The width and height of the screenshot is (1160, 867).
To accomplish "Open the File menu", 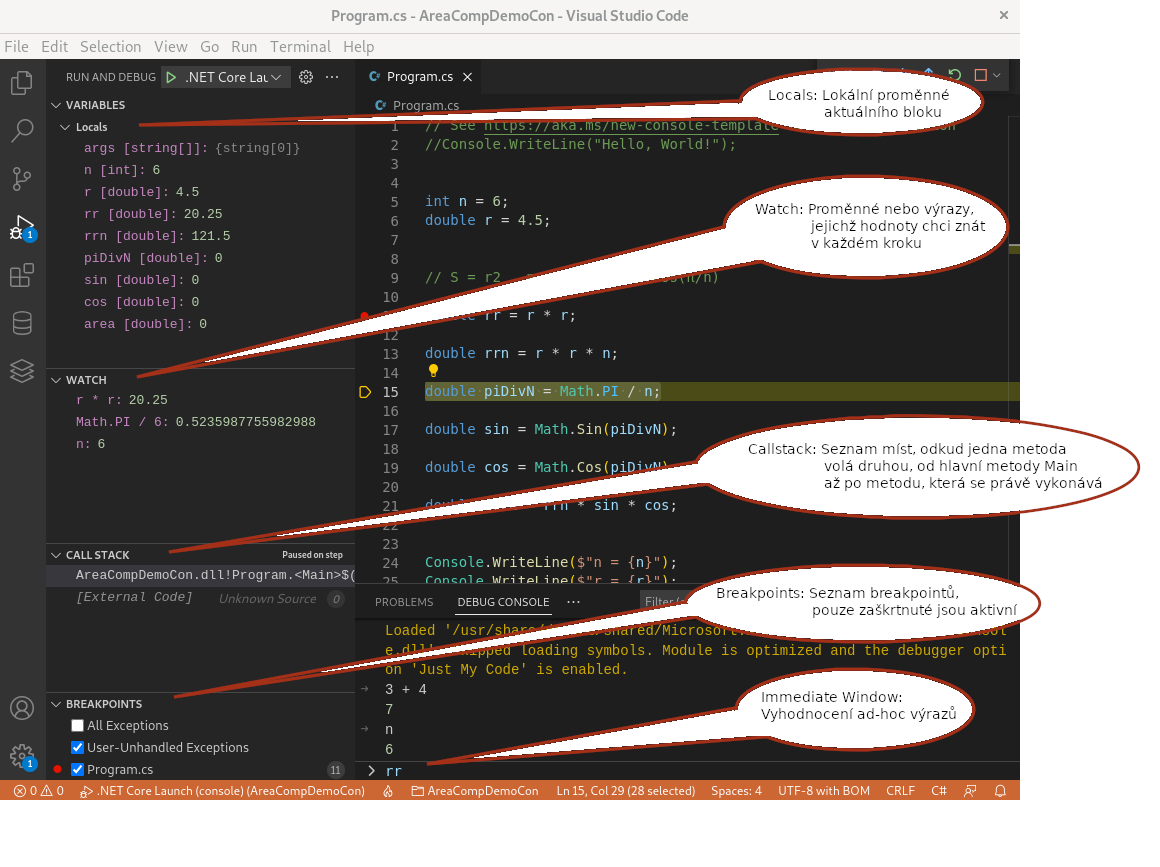I will coord(16,47).
